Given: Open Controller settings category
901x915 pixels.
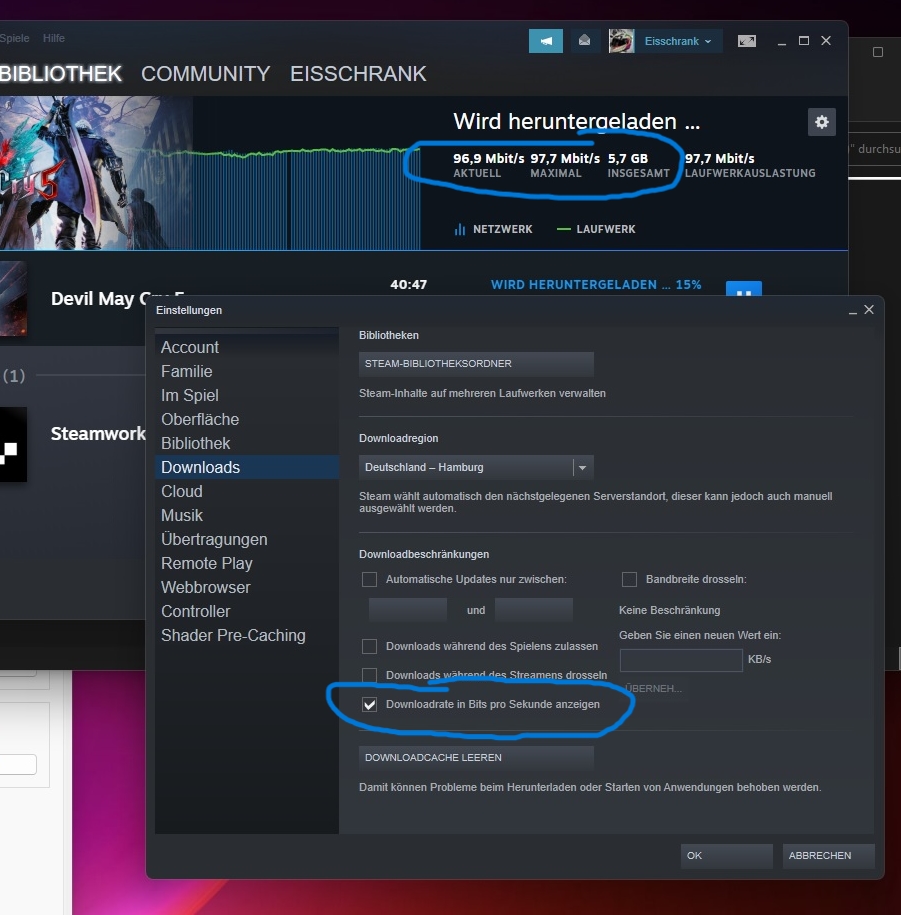Looking at the screenshot, I should pos(247,611).
